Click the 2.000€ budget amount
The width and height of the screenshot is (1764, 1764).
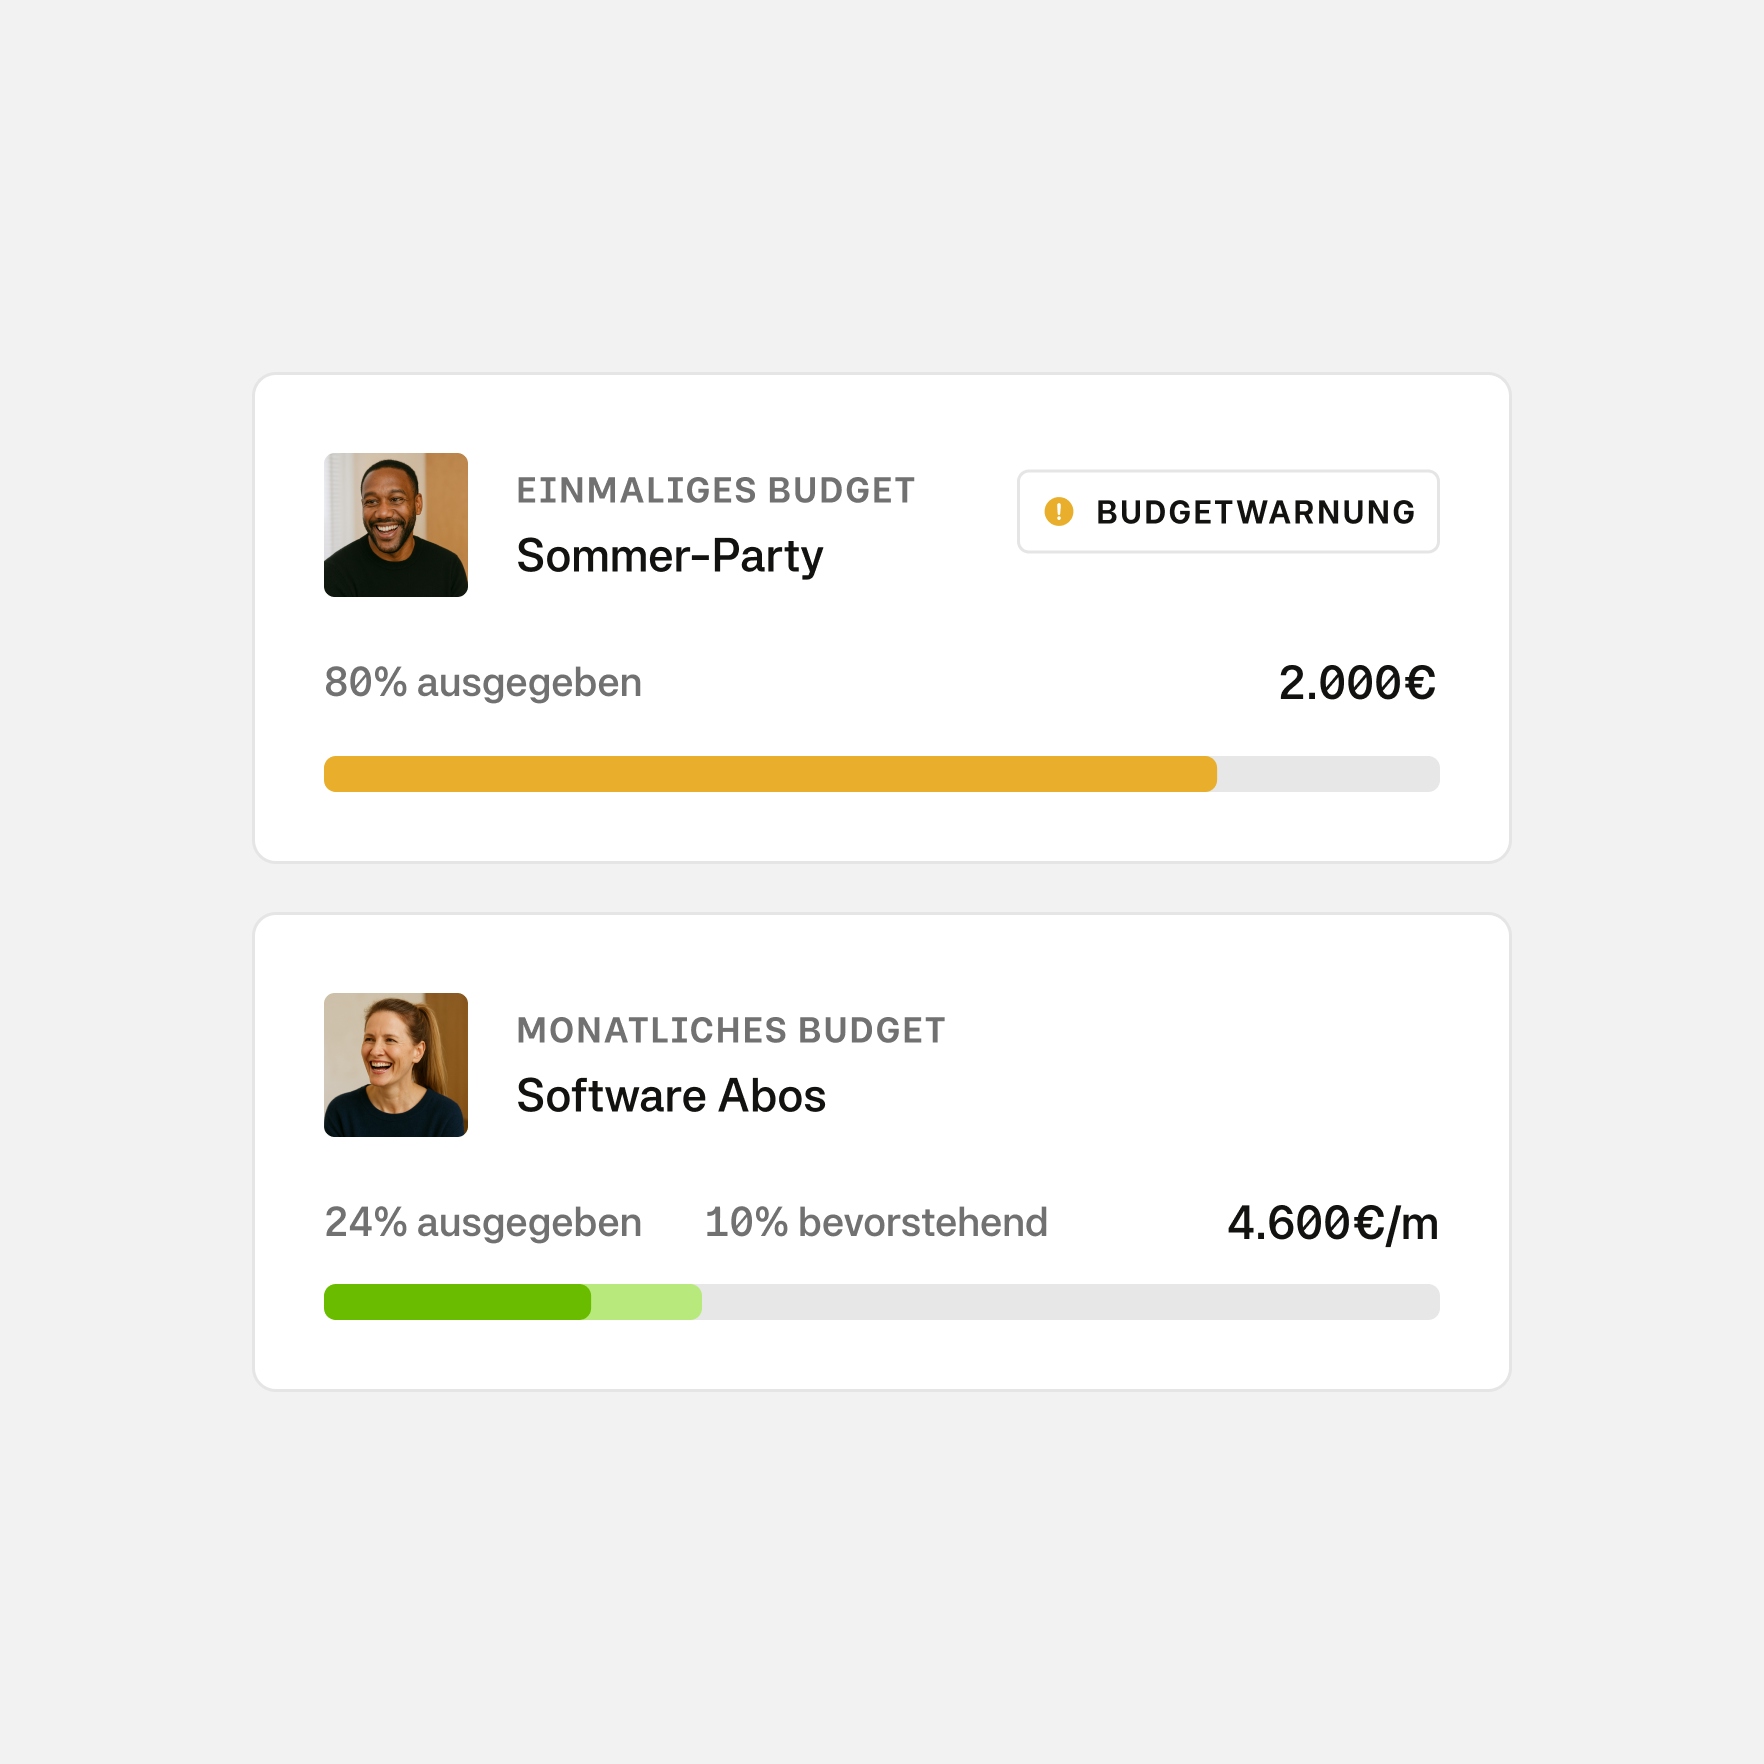coord(1357,684)
